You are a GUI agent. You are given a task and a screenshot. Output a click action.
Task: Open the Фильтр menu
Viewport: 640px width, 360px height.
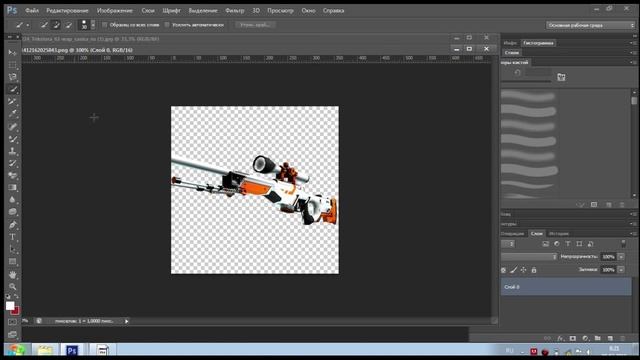tap(235, 11)
